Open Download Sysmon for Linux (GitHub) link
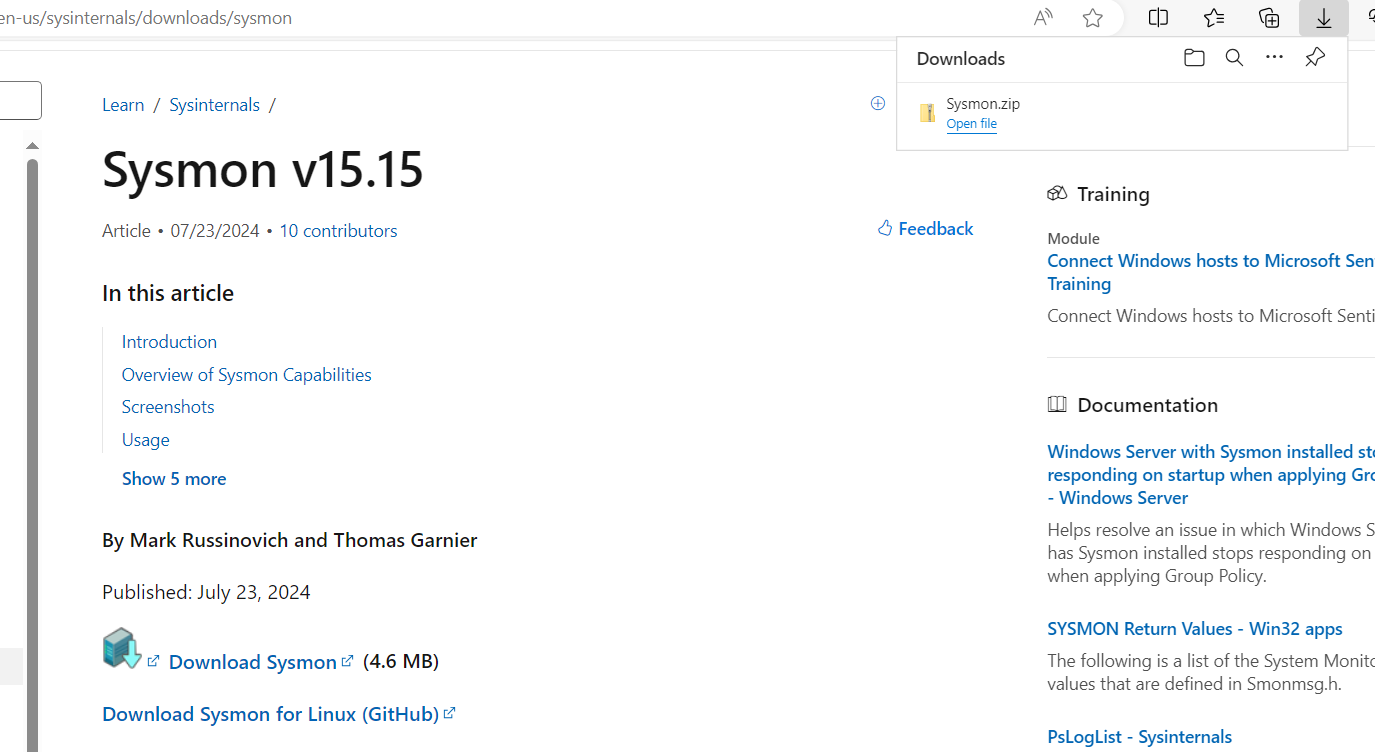The width and height of the screenshot is (1375, 752). [x=270, y=714]
